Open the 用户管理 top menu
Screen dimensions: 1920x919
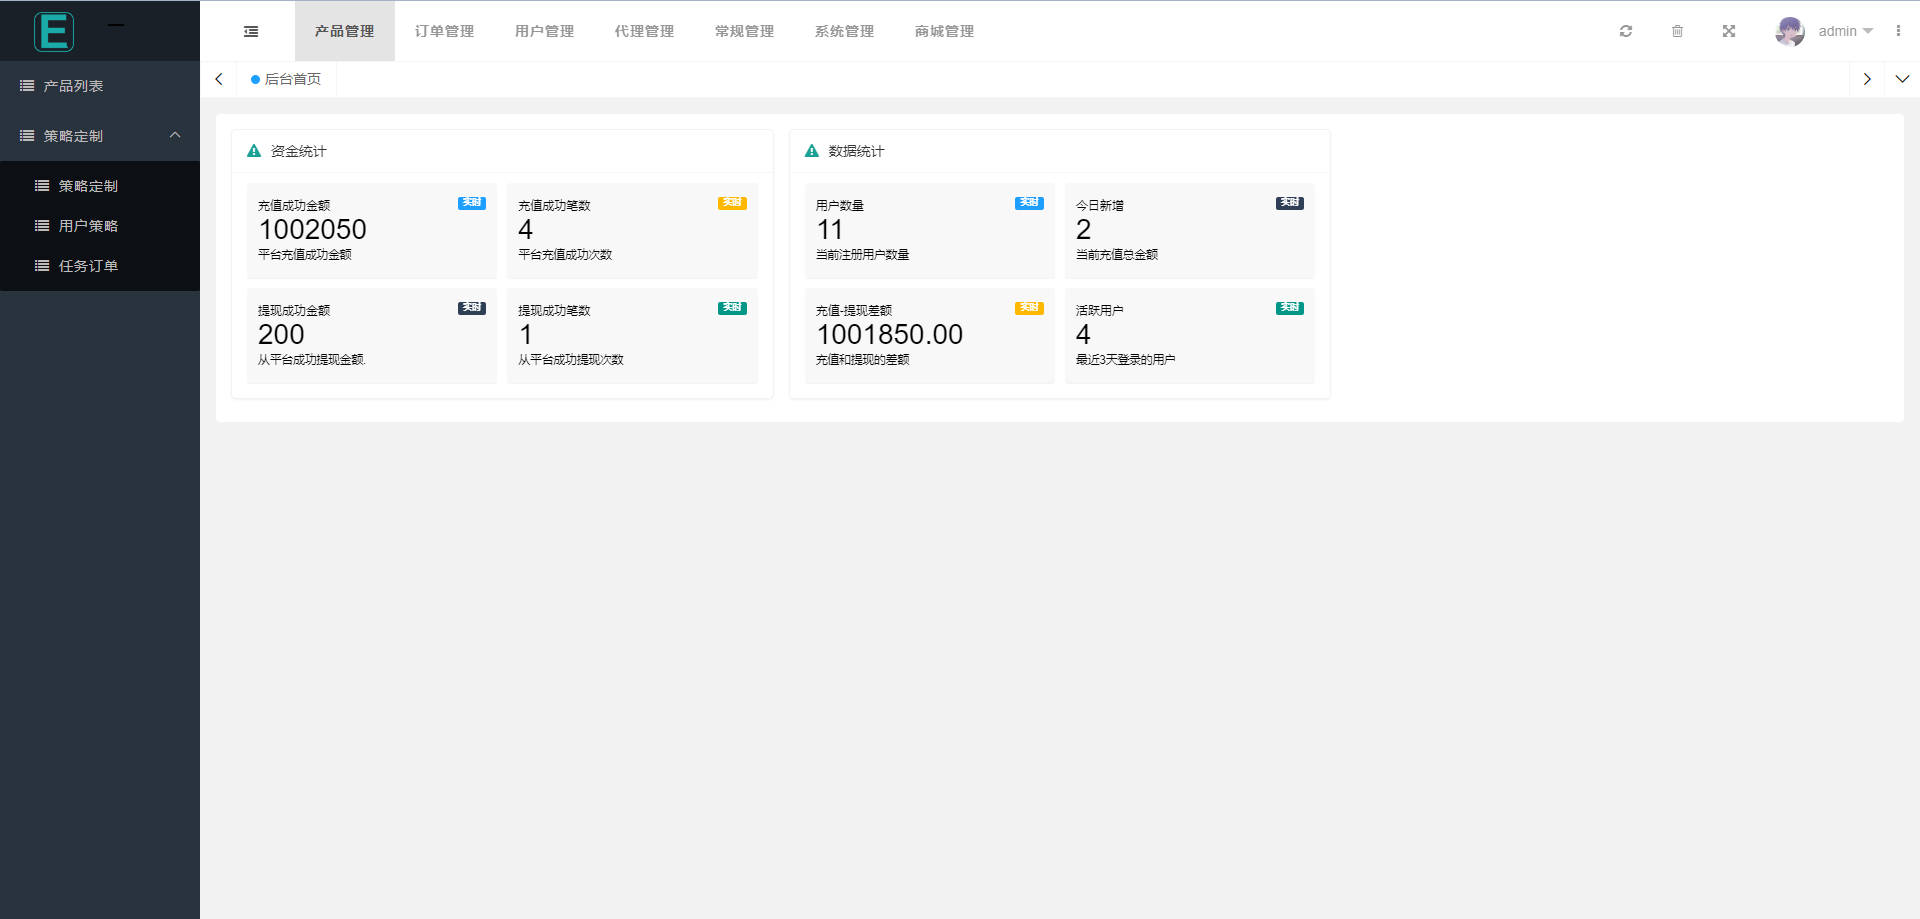pyautogui.click(x=544, y=32)
